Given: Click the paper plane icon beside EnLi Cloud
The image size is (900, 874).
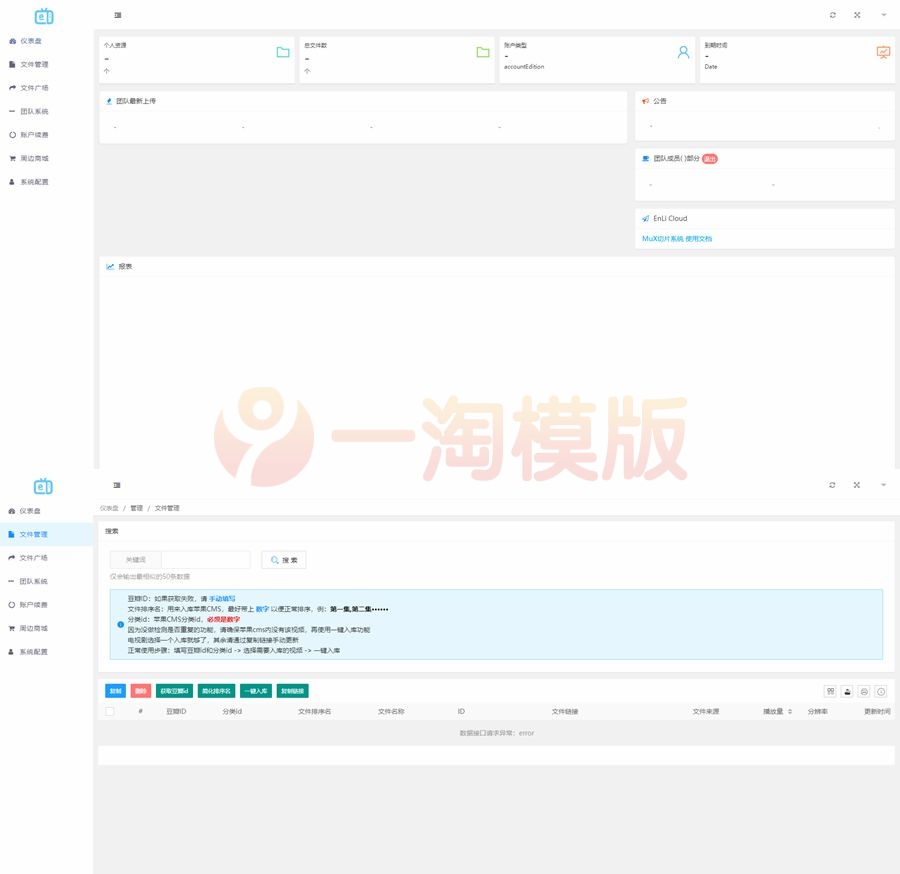Looking at the screenshot, I should coord(646,219).
